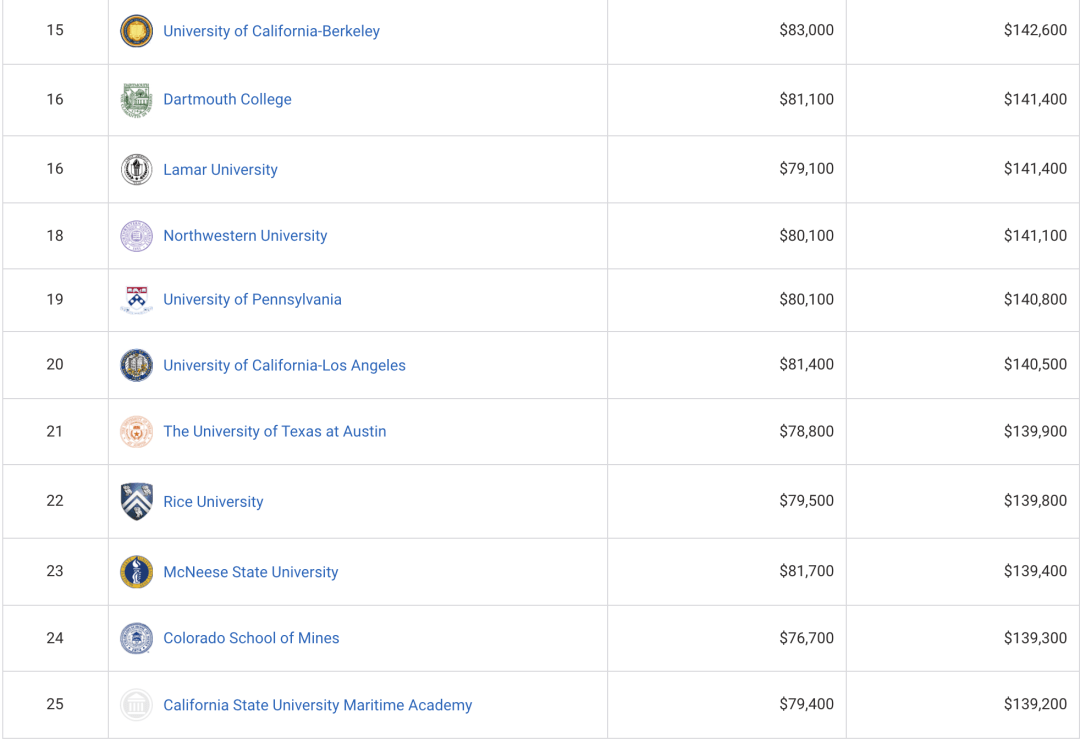Open The University of Texas at Austin link
The height and width of the screenshot is (740, 1080).
275,431
